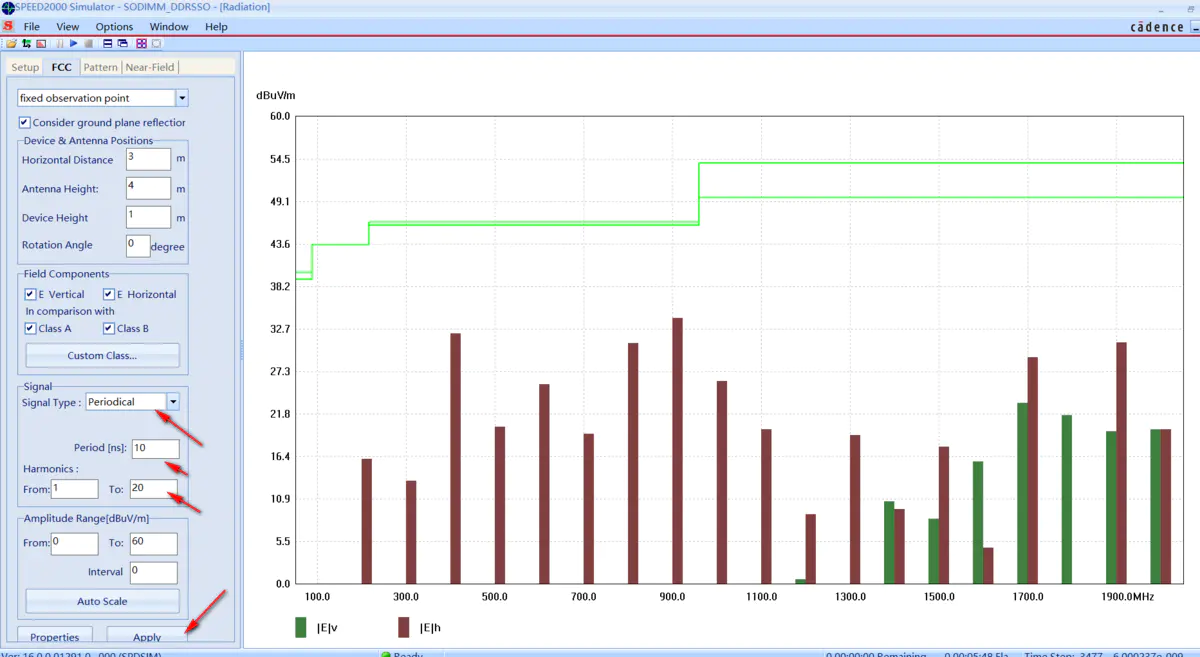Click the 1900.0MHz axis label

1129,597
